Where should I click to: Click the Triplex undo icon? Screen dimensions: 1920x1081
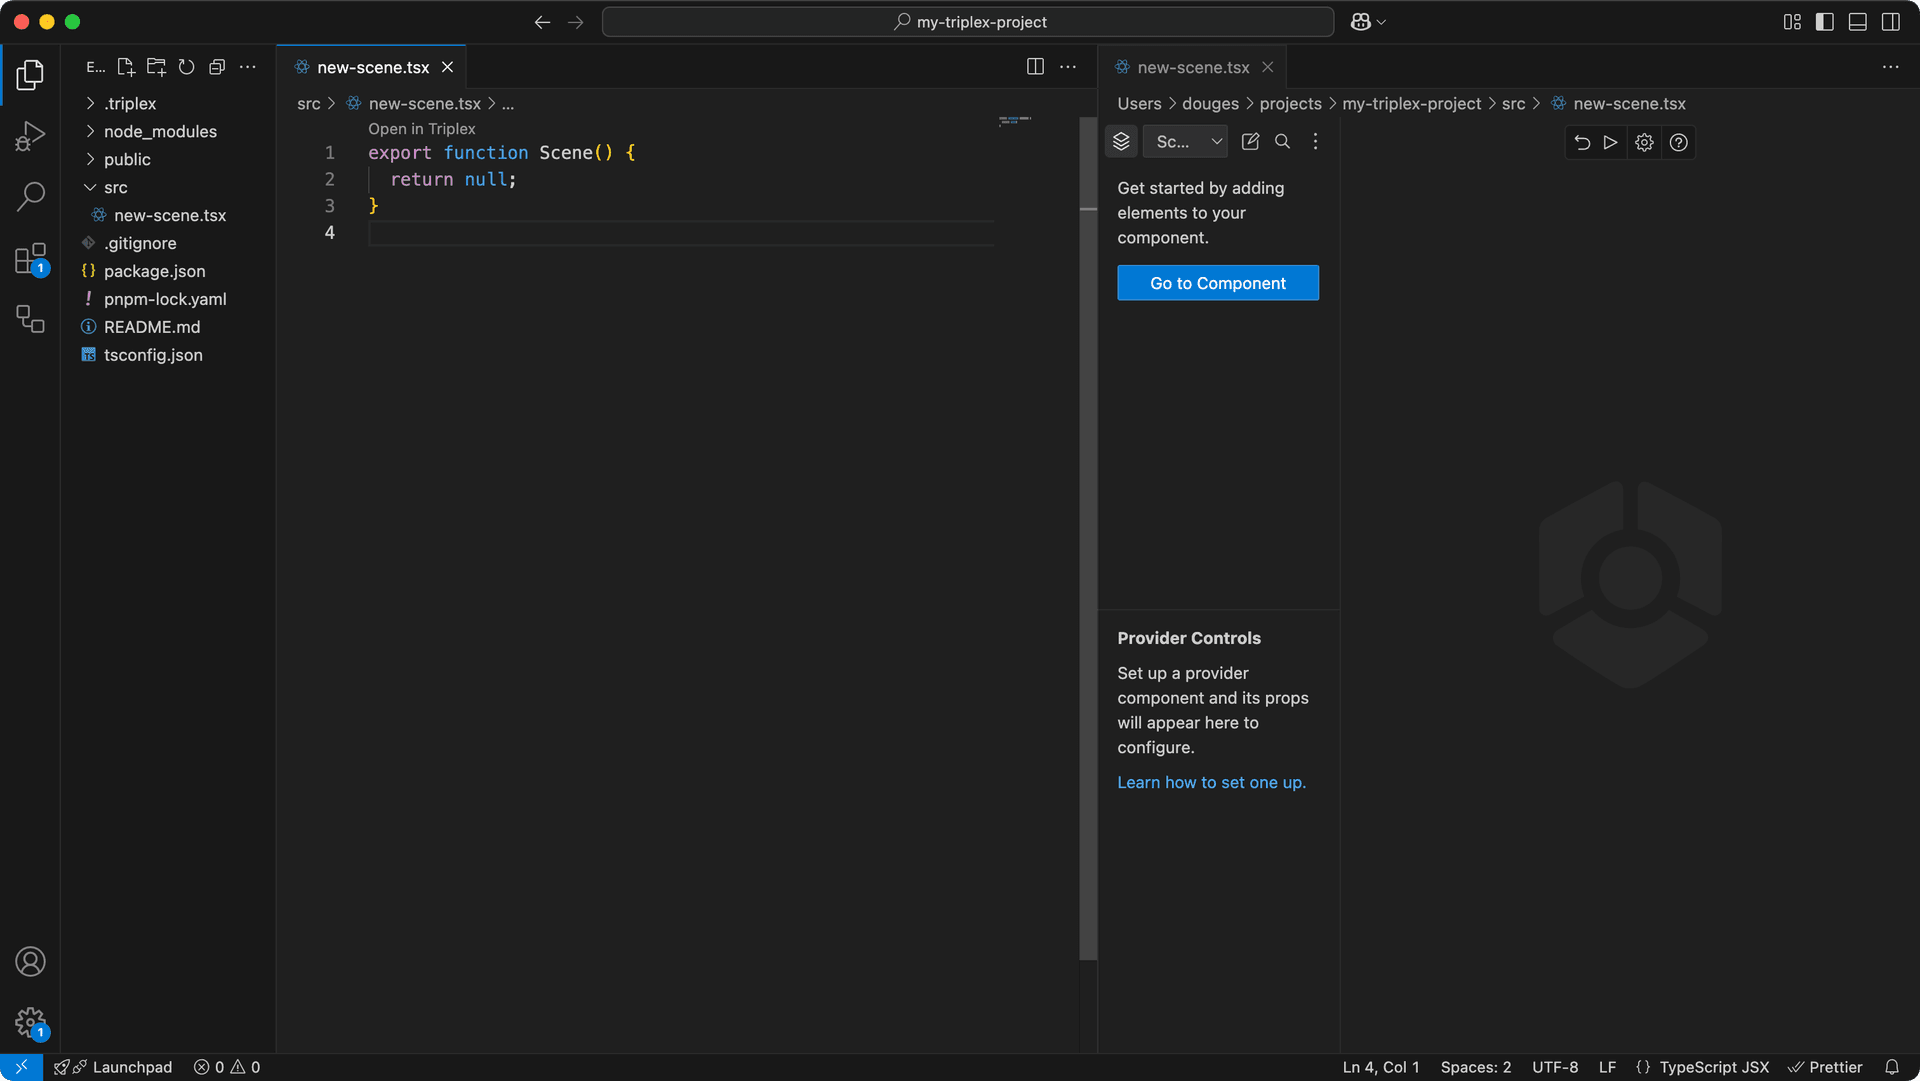coord(1581,143)
